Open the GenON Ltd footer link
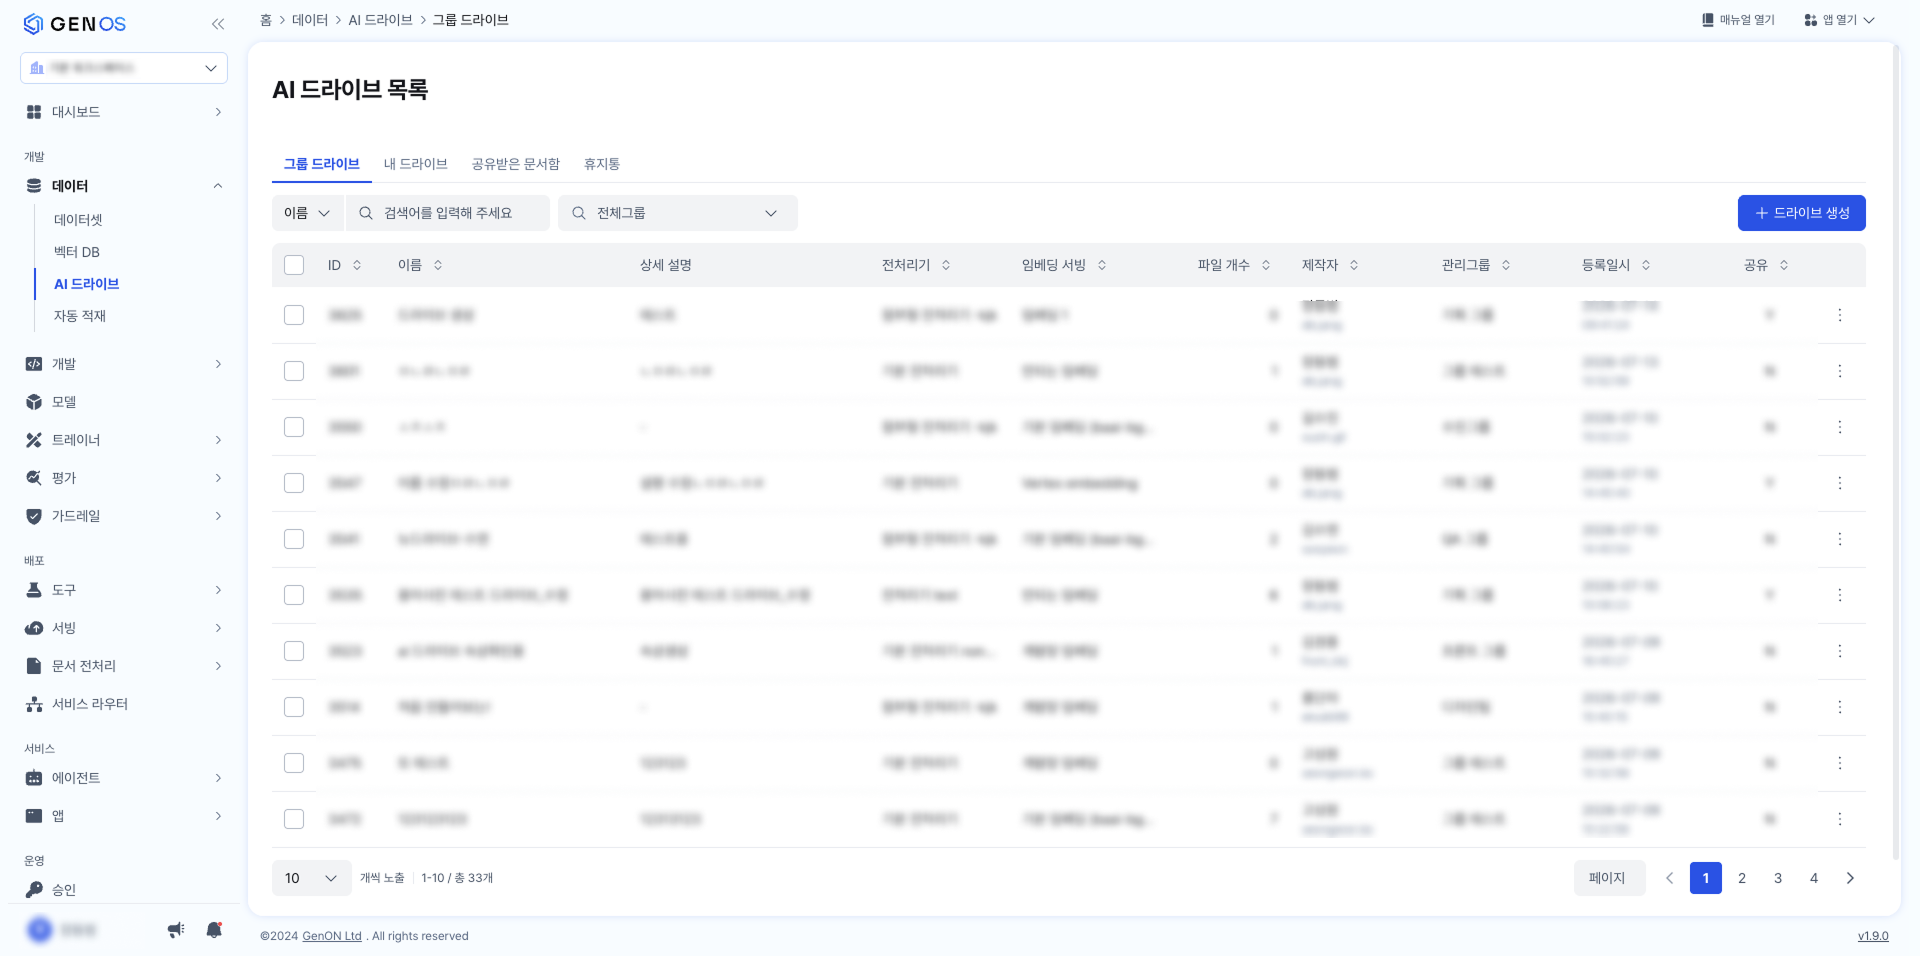Viewport: 1920px width, 956px height. [x=332, y=936]
